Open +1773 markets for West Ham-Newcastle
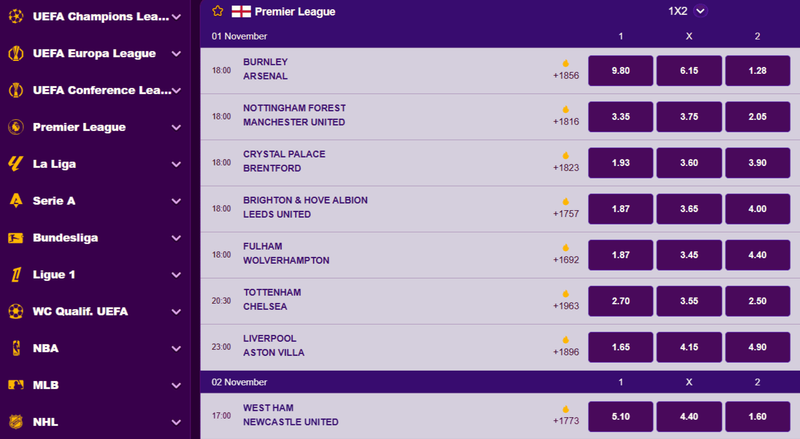 (565, 416)
